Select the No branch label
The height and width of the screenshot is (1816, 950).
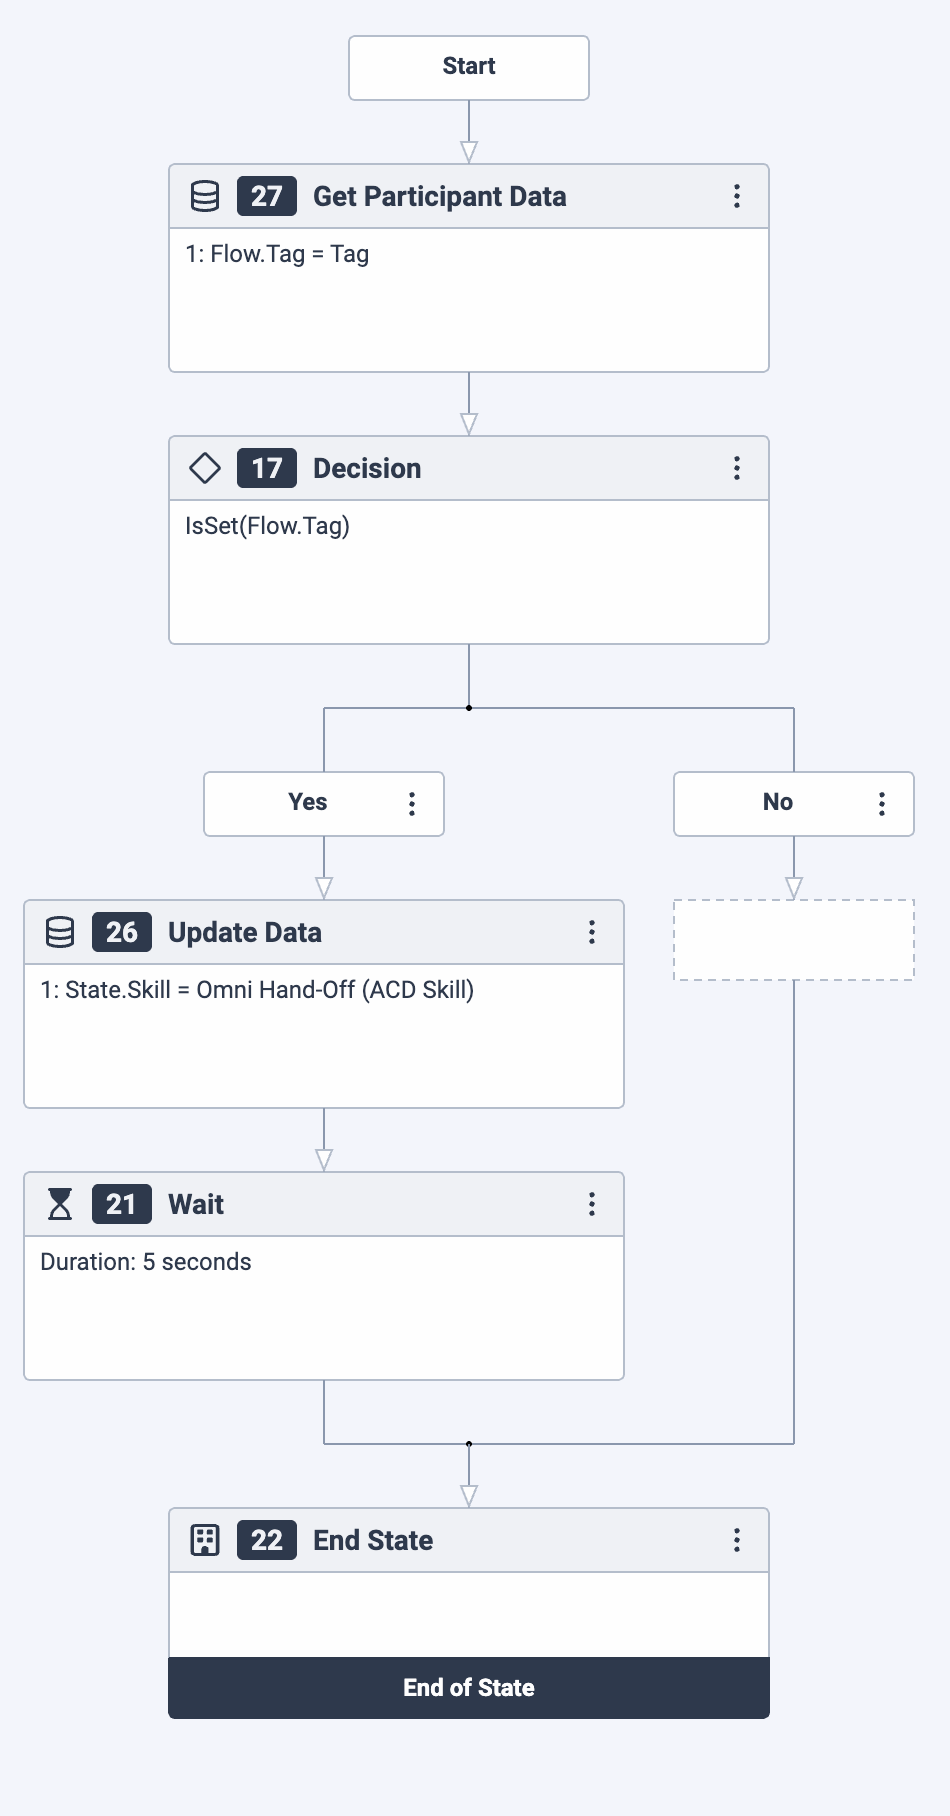coord(778,803)
